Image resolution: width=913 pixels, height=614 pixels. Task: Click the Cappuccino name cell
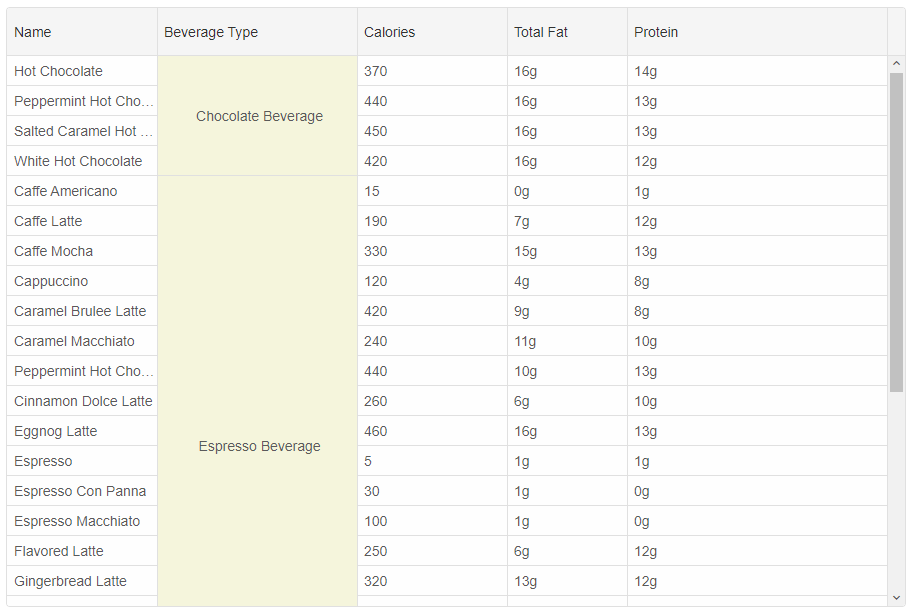(82, 281)
